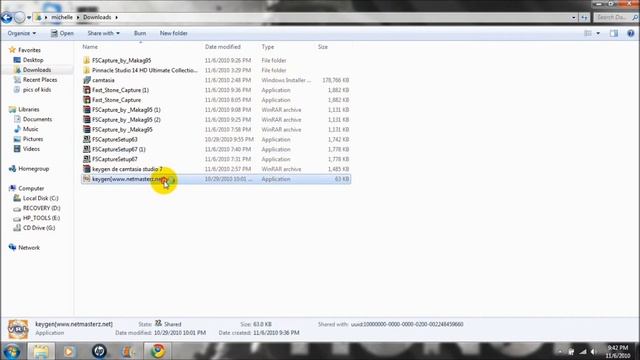Click the michelle breadcrumb in address bar
The height and width of the screenshot is (360, 640).
62,17
